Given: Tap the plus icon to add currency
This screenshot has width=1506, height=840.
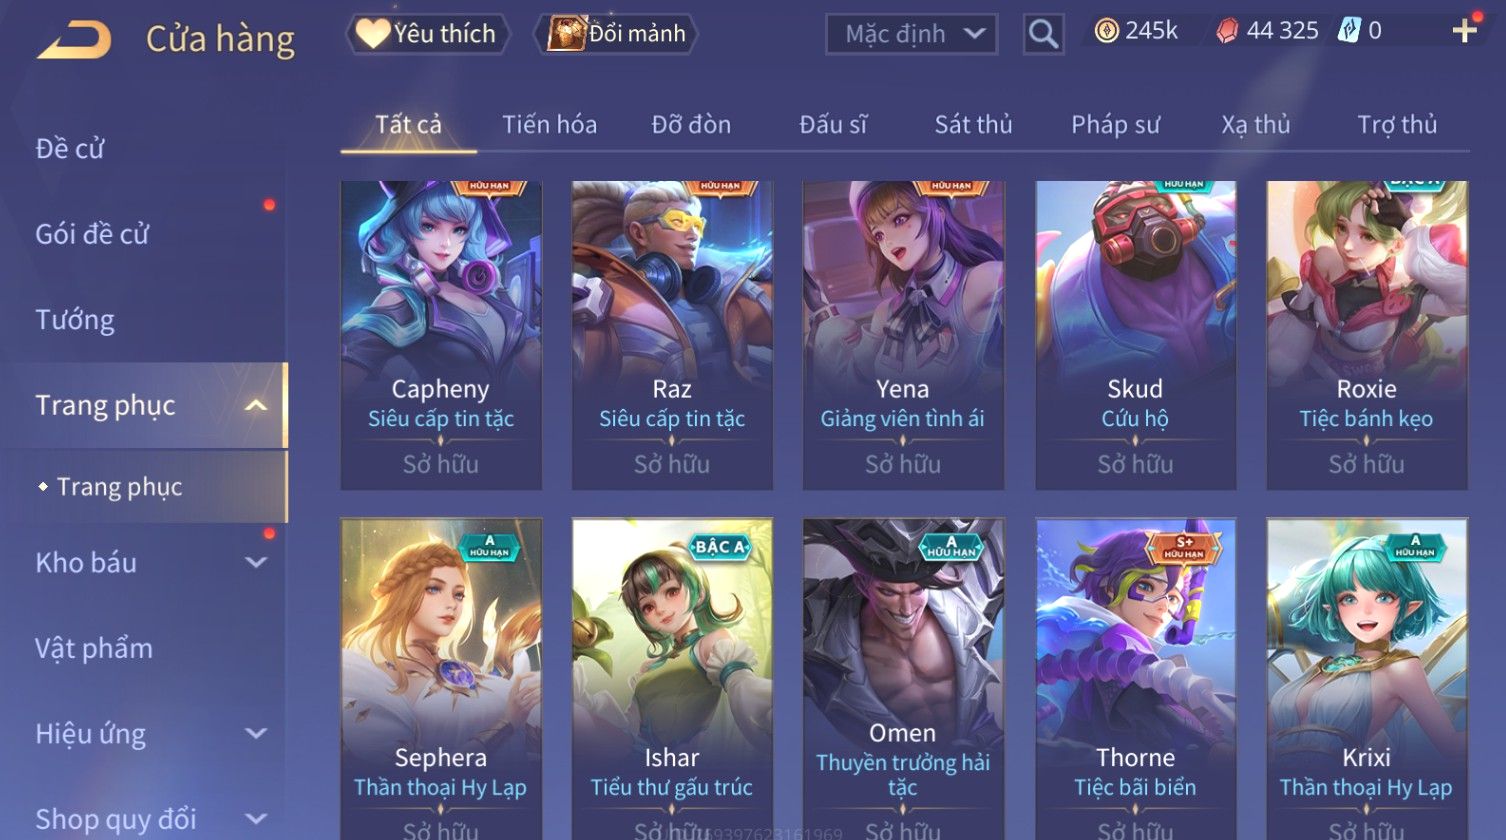Looking at the screenshot, I should click(x=1464, y=31).
